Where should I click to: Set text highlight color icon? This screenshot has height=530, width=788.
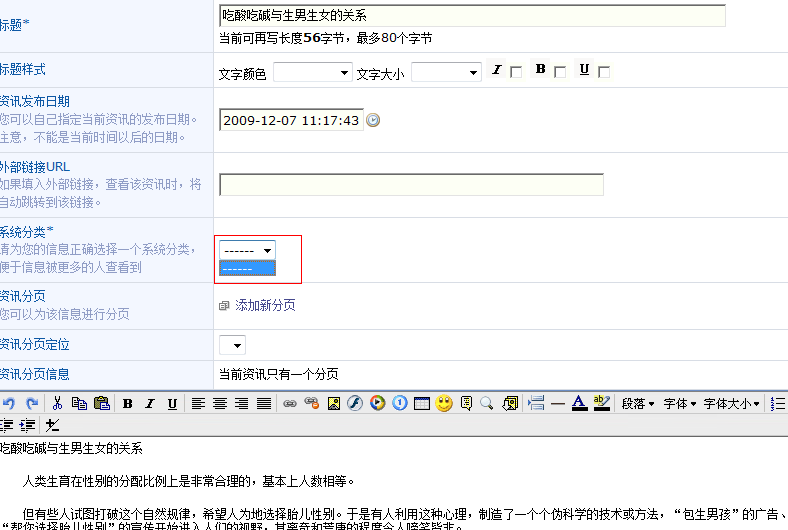(602, 403)
